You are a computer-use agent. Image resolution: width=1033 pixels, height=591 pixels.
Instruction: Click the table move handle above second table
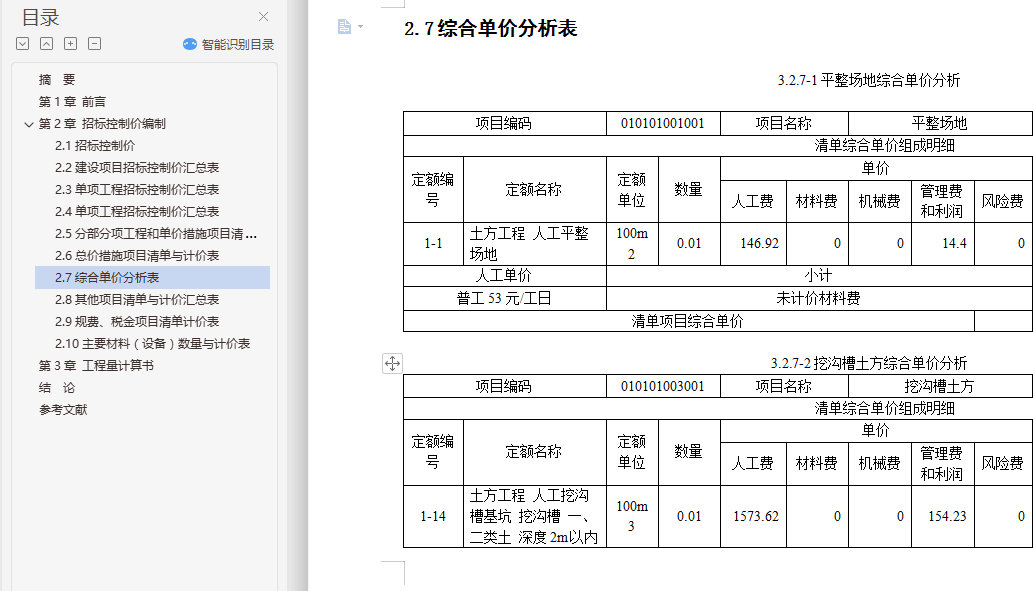tap(392, 363)
